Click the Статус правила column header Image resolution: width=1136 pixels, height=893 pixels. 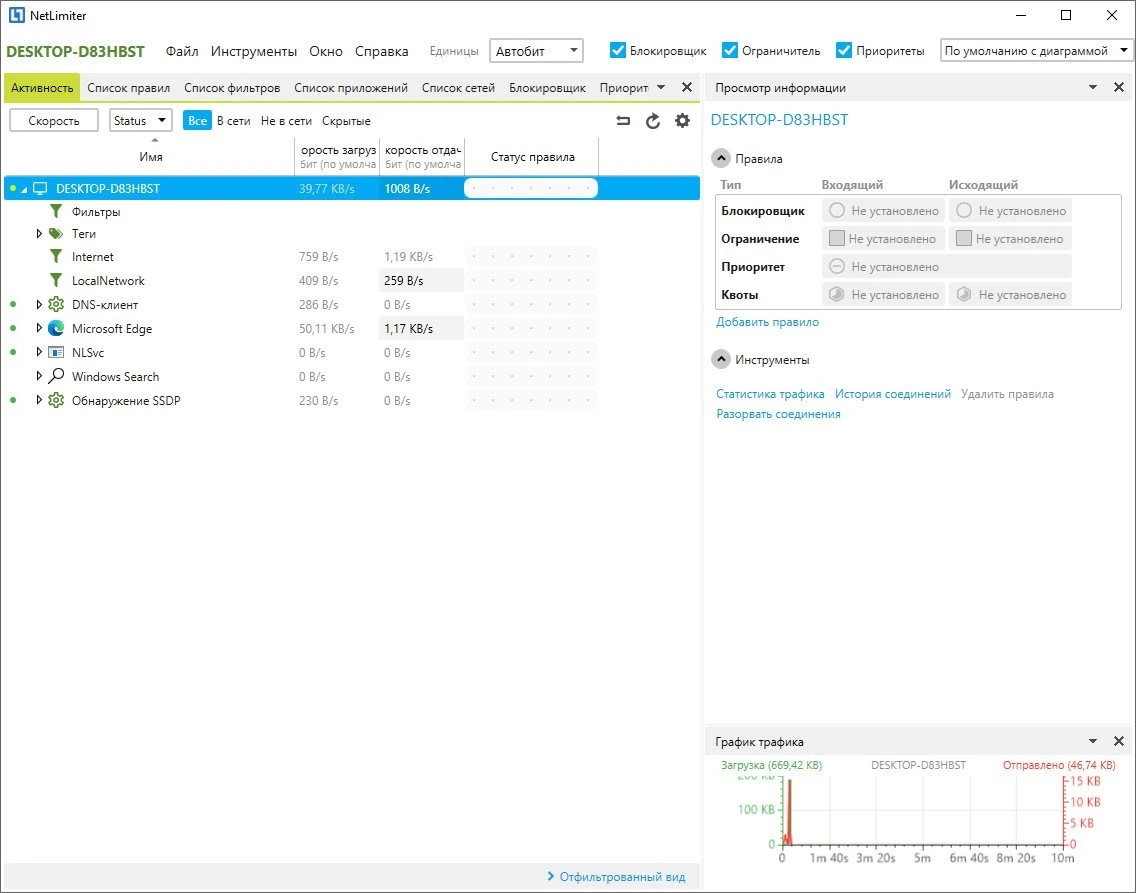pyautogui.click(x=532, y=156)
